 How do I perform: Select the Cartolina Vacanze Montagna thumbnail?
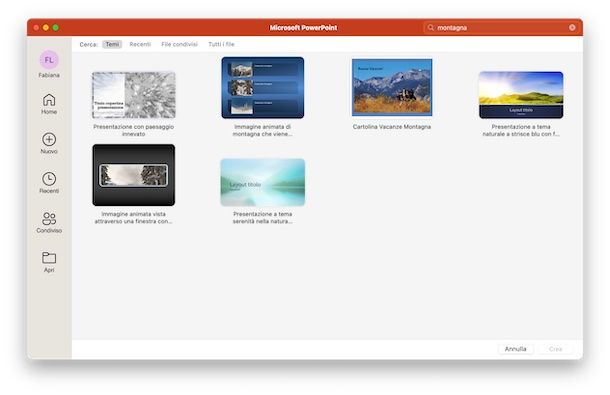coord(392,87)
